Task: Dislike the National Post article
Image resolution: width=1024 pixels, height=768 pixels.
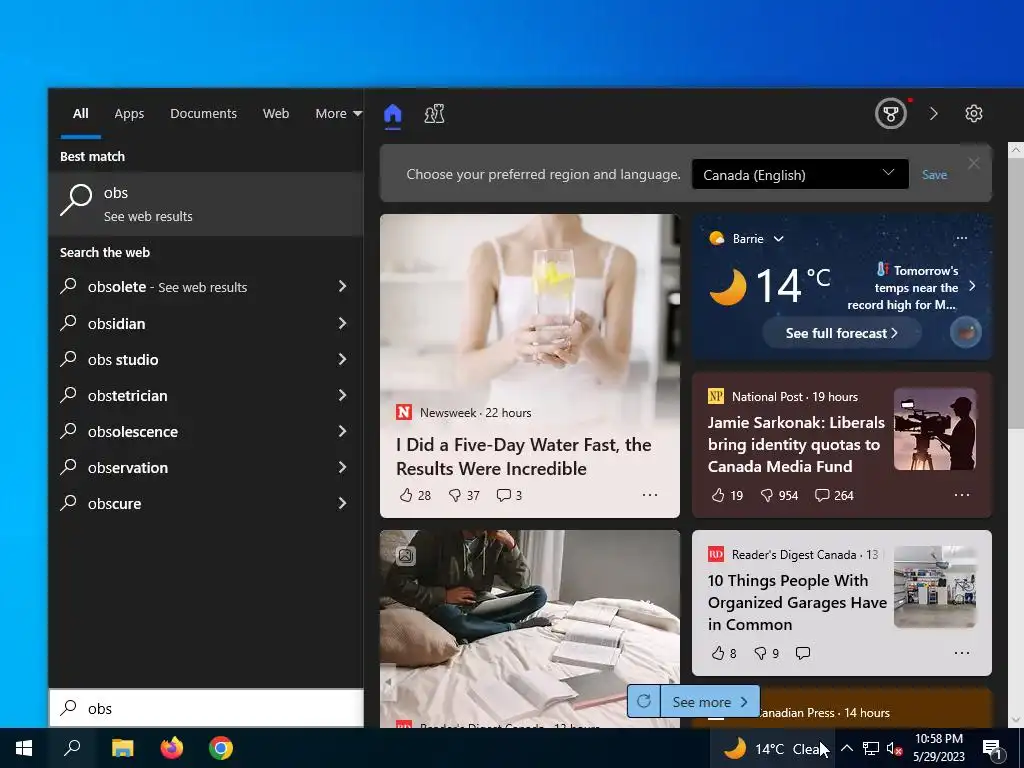Action: click(779, 495)
